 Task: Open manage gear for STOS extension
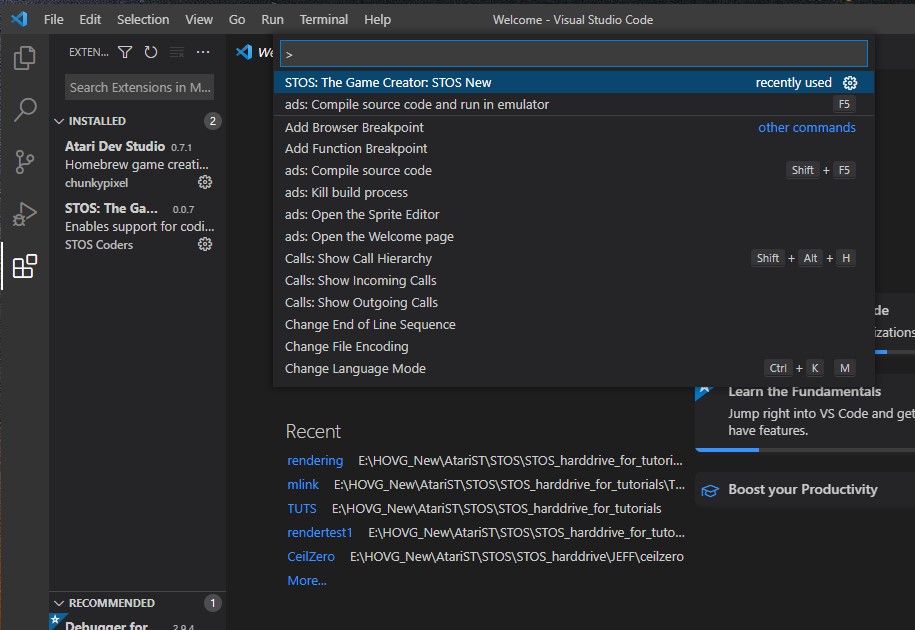pyautogui.click(x=205, y=244)
